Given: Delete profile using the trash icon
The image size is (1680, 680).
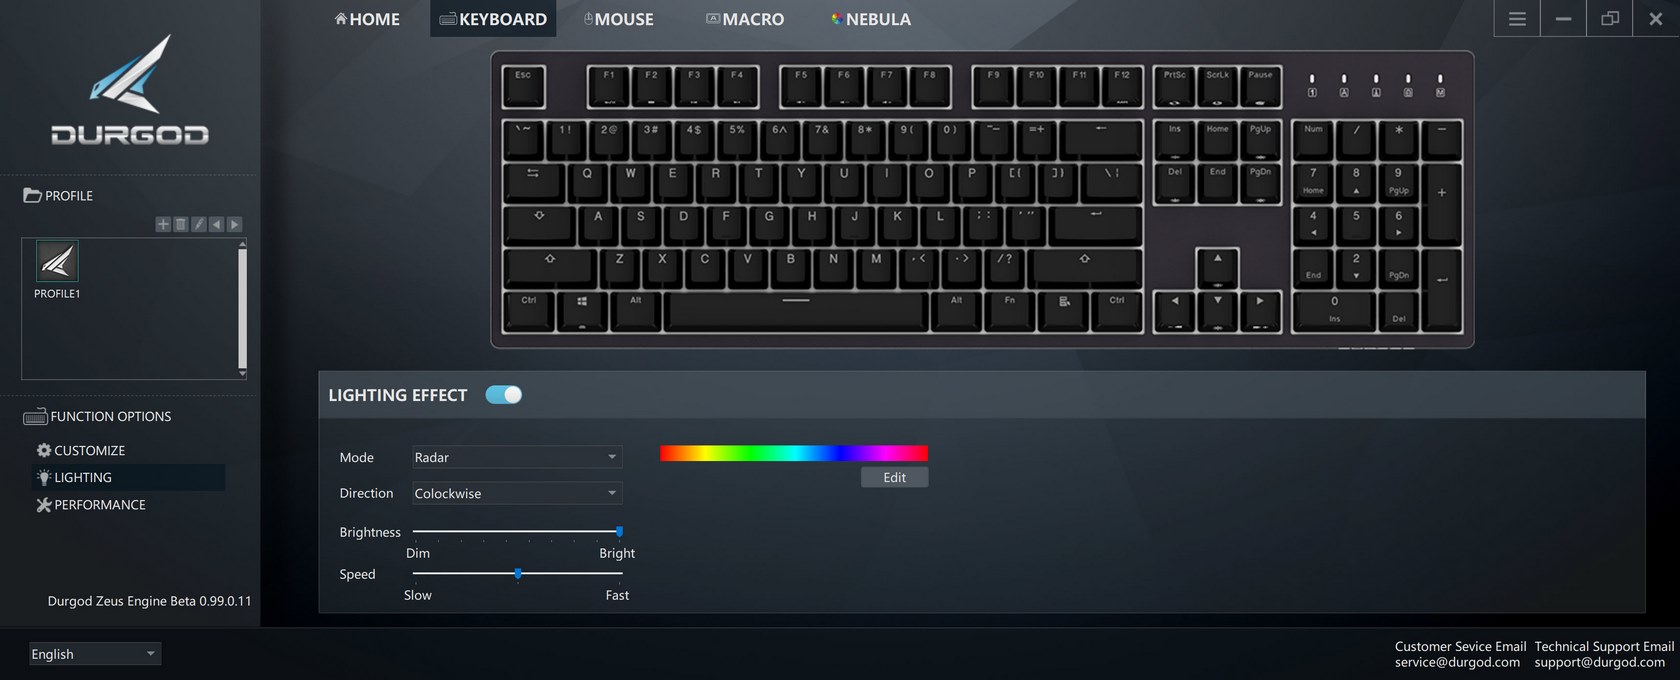Looking at the screenshot, I should coord(181,224).
